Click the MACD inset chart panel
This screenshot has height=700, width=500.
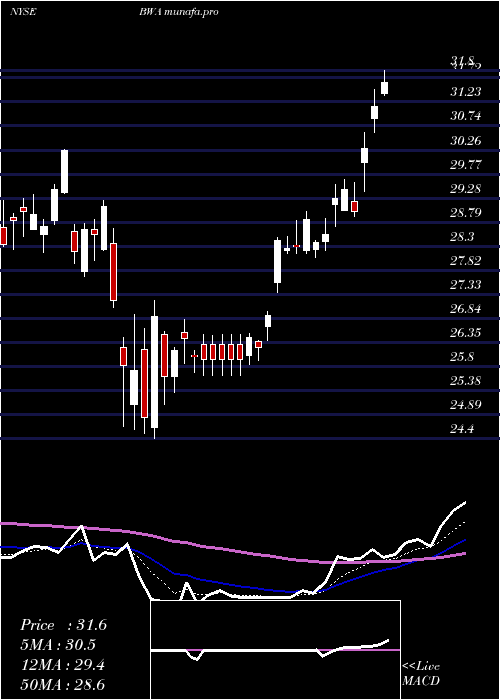(275, 650)
